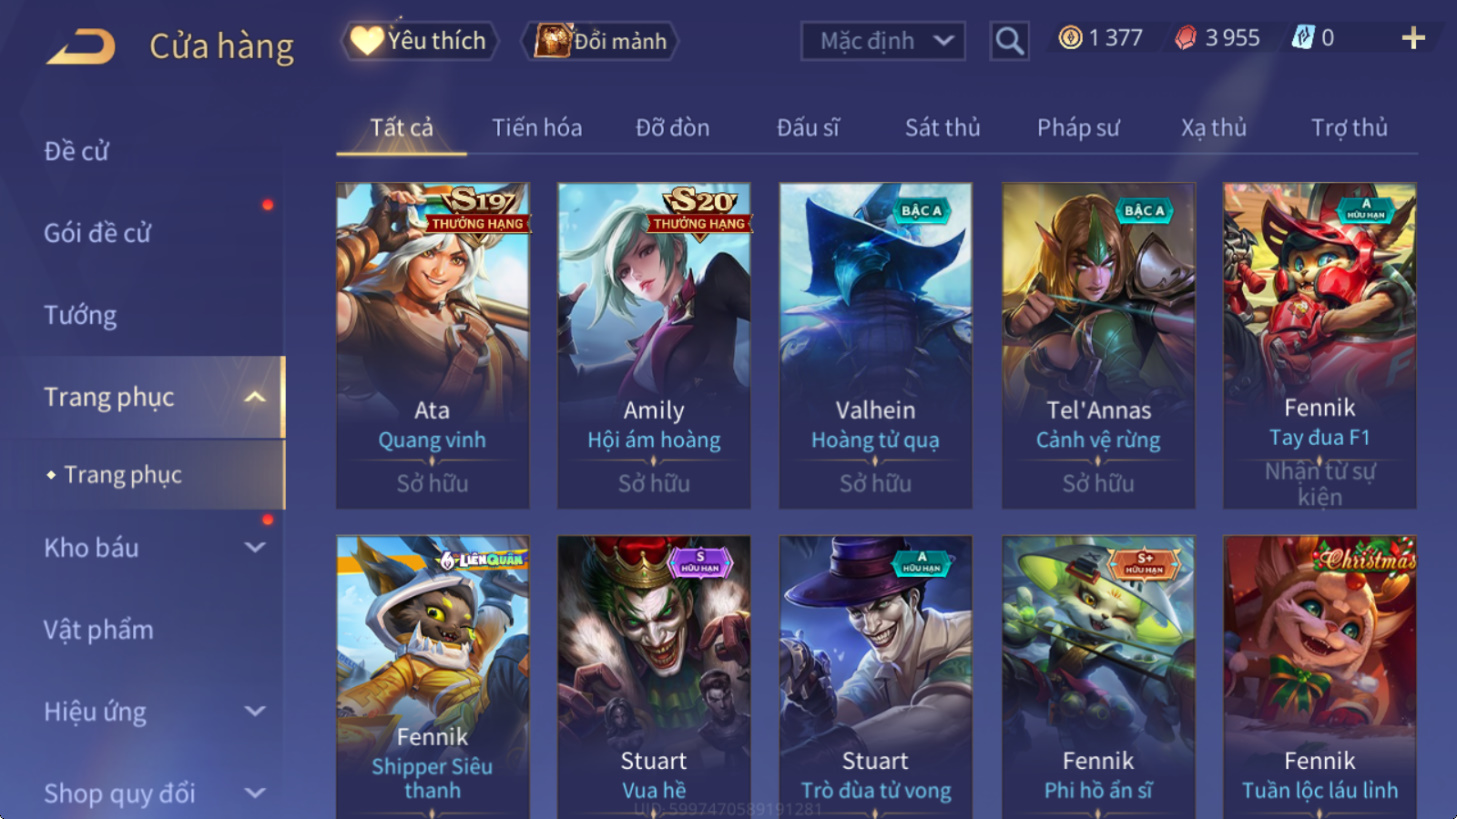Viewport: 1457px width, 819px height.
Task: Open Tướng in the sidebar
Action: coord(80,315)
